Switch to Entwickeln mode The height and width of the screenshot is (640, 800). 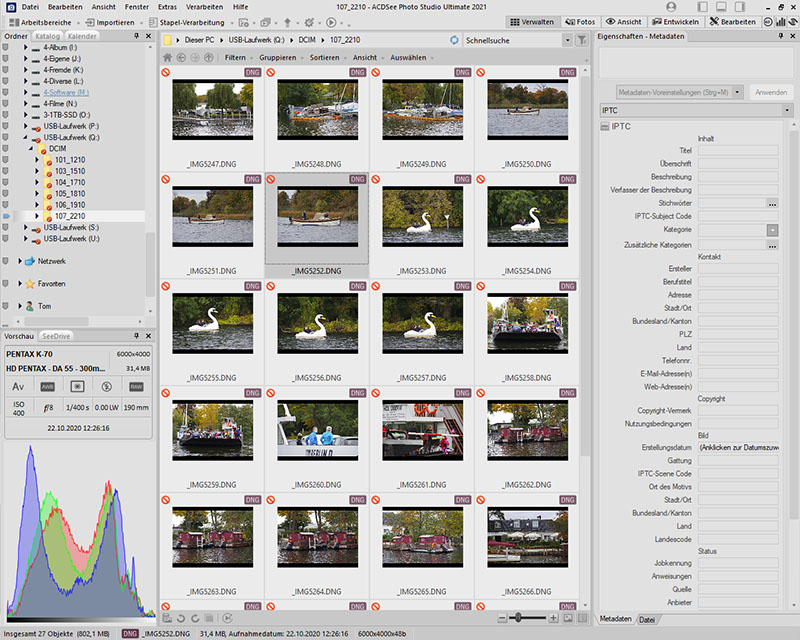(x=677, y=21)
